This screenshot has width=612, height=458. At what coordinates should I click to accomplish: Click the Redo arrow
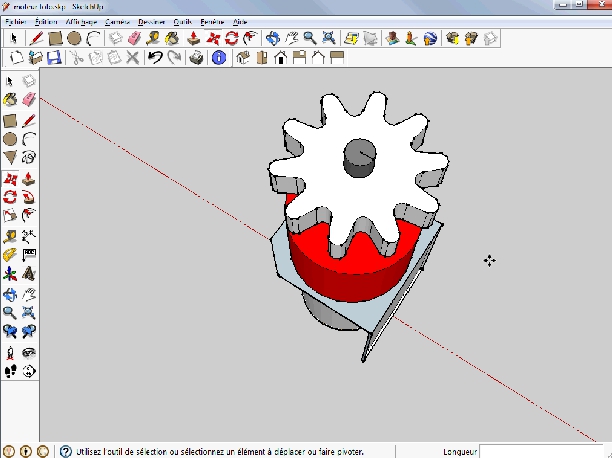click(174, 58)
